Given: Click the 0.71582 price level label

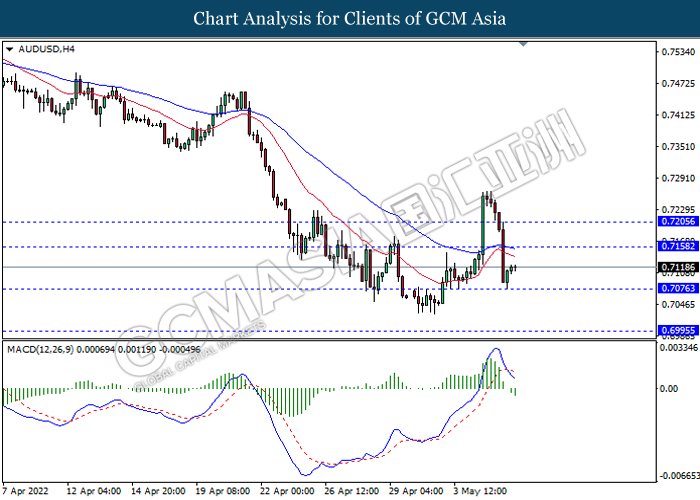Looking at the screenshot, I should (x=678, y=246).
